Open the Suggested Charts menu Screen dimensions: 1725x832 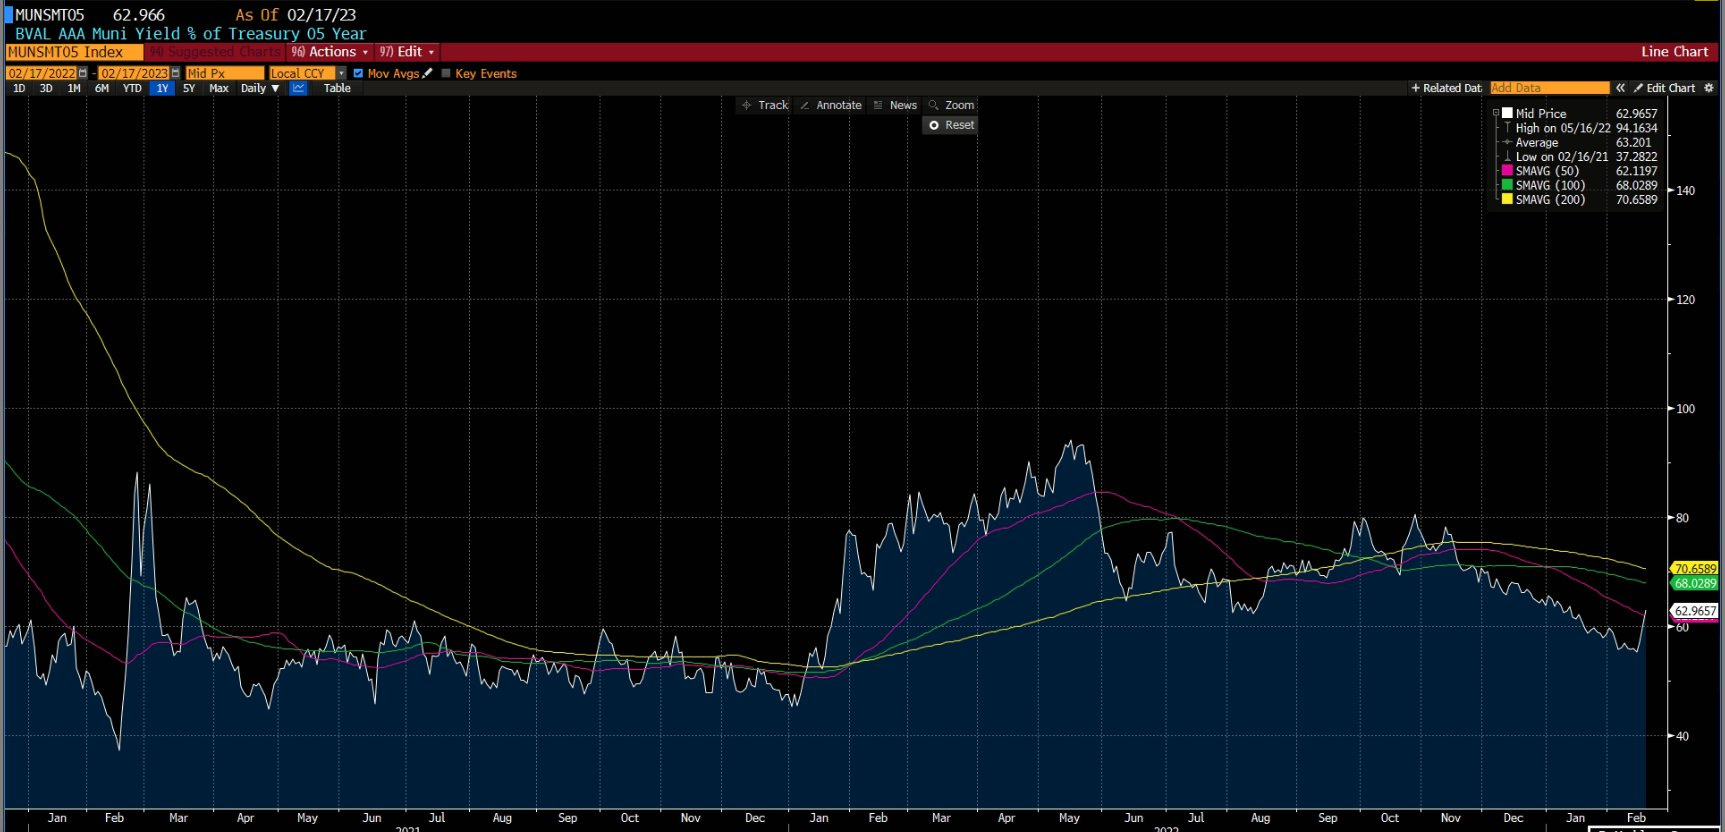pyautogui.click(x=215, y=52)
